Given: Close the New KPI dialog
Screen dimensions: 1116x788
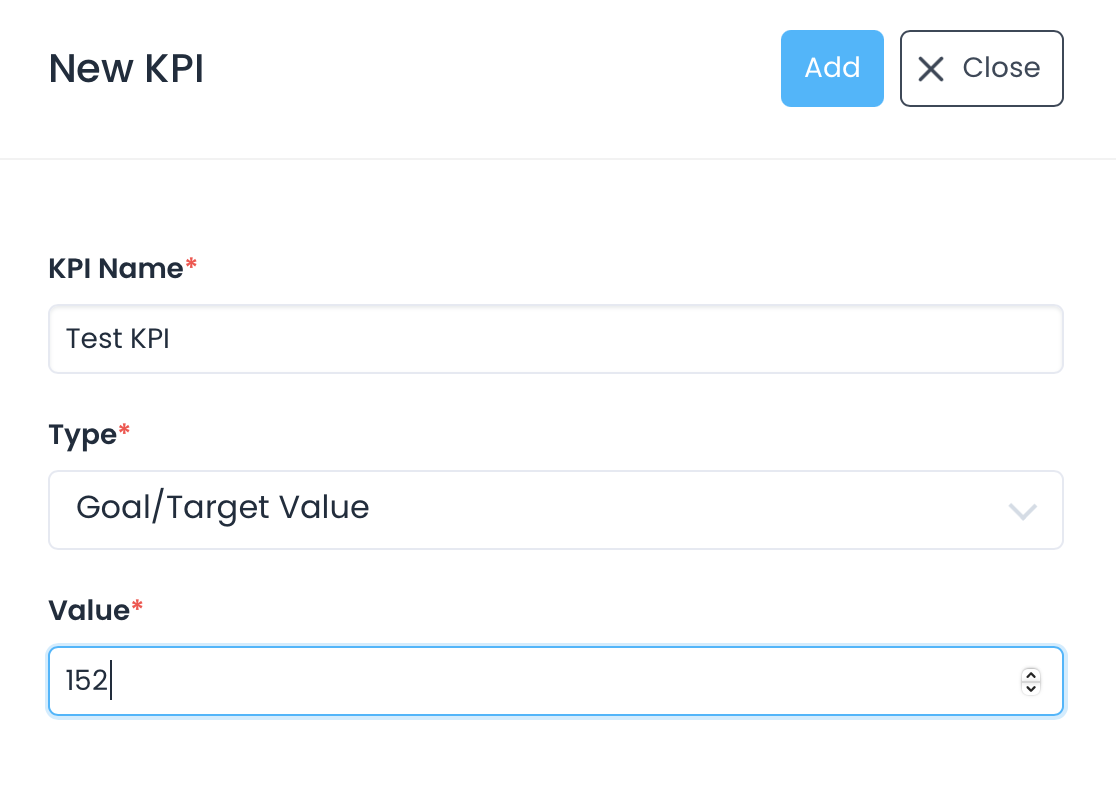Looking at the screenshot, I should click(981, 68).
